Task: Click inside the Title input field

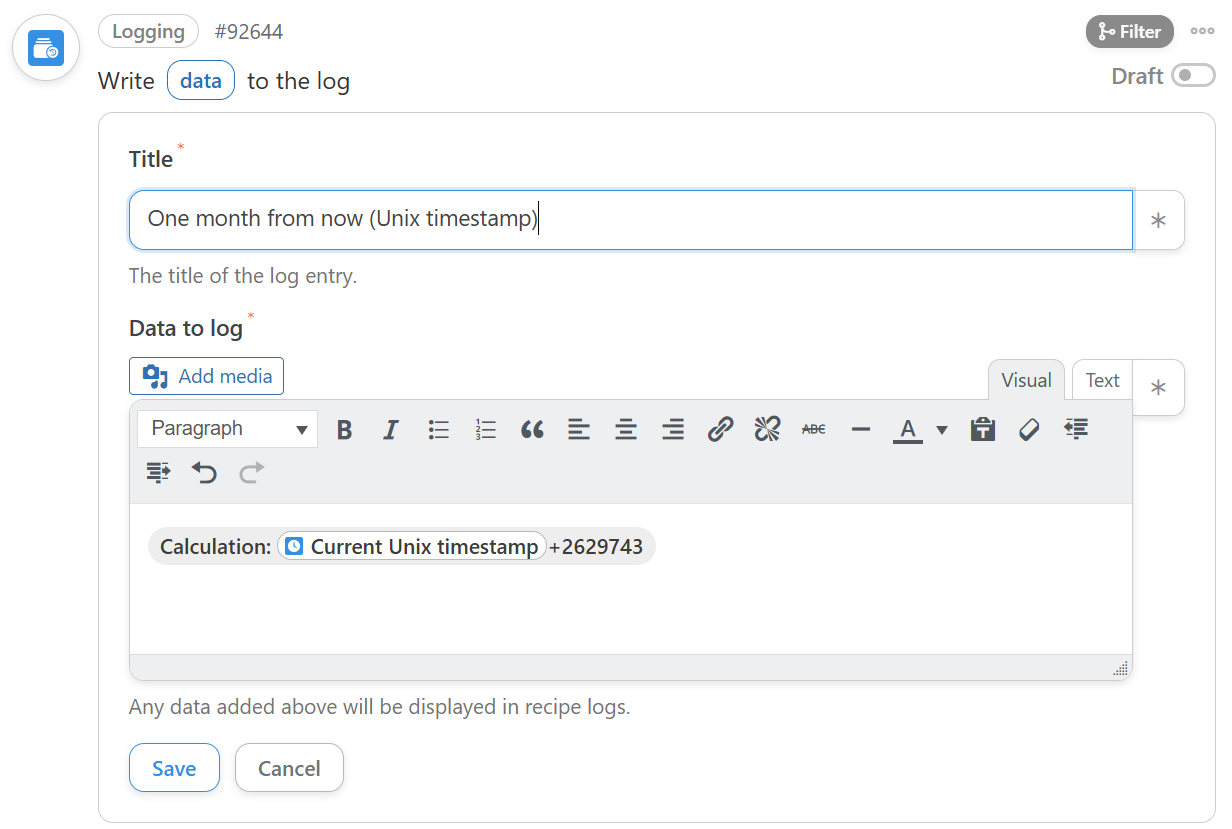Action: coord(630,219)
